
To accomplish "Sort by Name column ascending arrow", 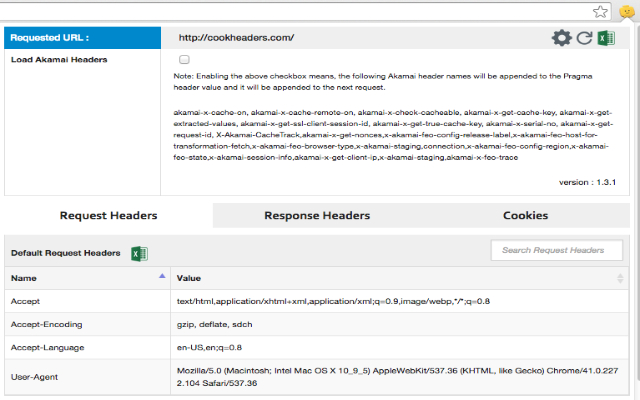I will [x=162, y=276].
